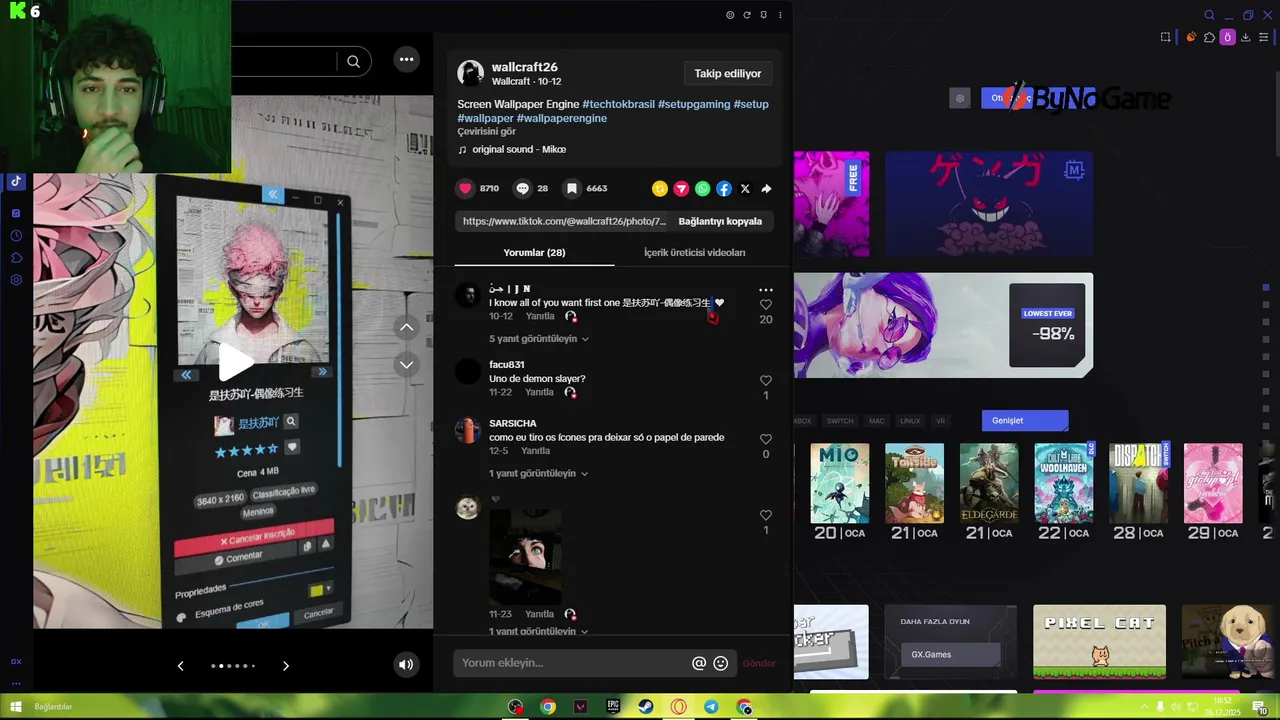Reload the TikTok sidebar panel

[x=746, y=15]
